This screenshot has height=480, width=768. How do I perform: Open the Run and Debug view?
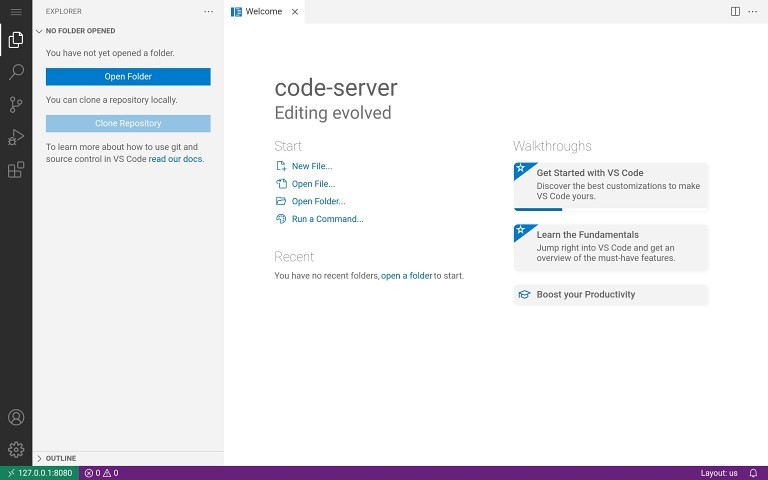[x=16, y=137]
